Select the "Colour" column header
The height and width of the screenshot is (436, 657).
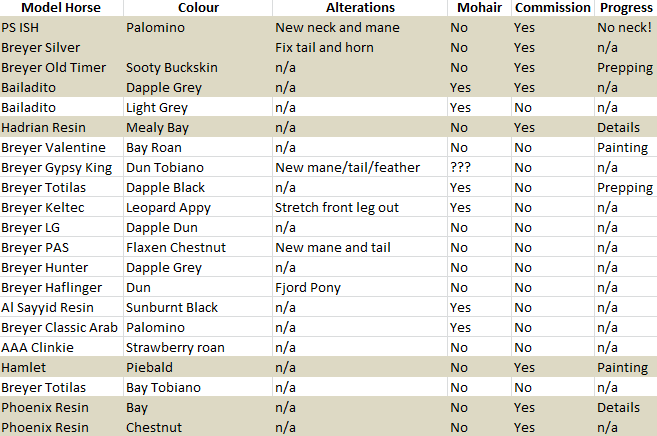[x=198, y=8]
